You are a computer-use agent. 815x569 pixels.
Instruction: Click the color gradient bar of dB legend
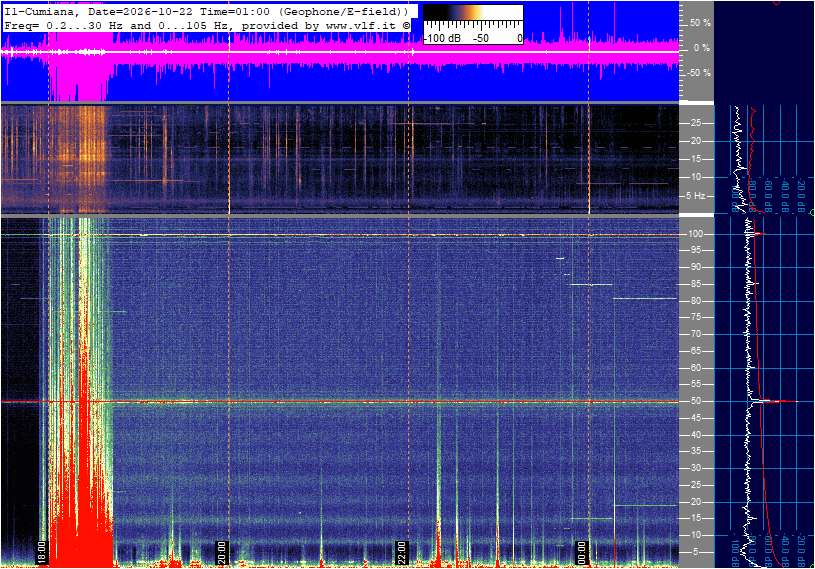click(473, 12)
